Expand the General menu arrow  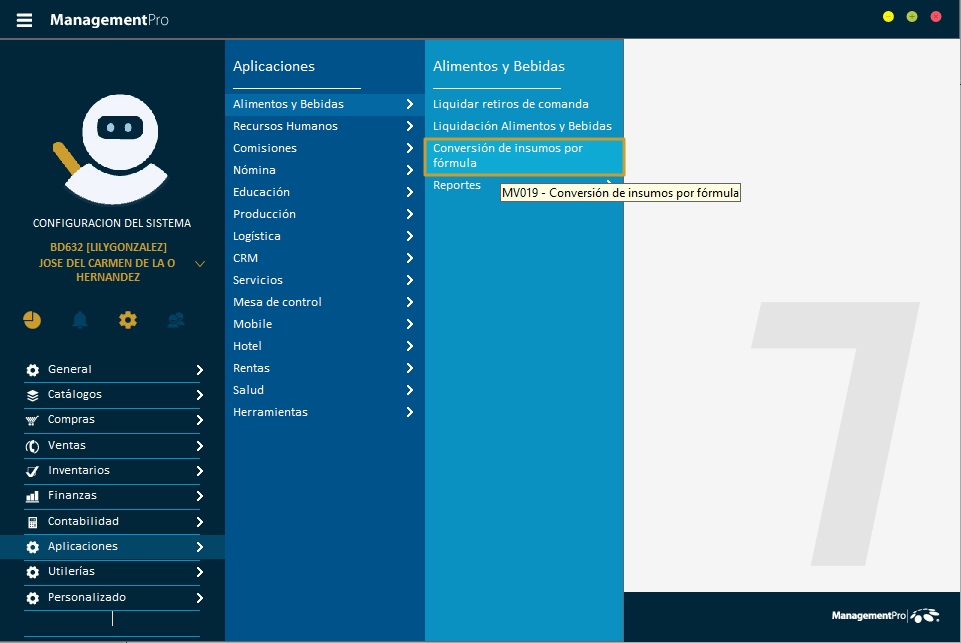pos(199,370)
